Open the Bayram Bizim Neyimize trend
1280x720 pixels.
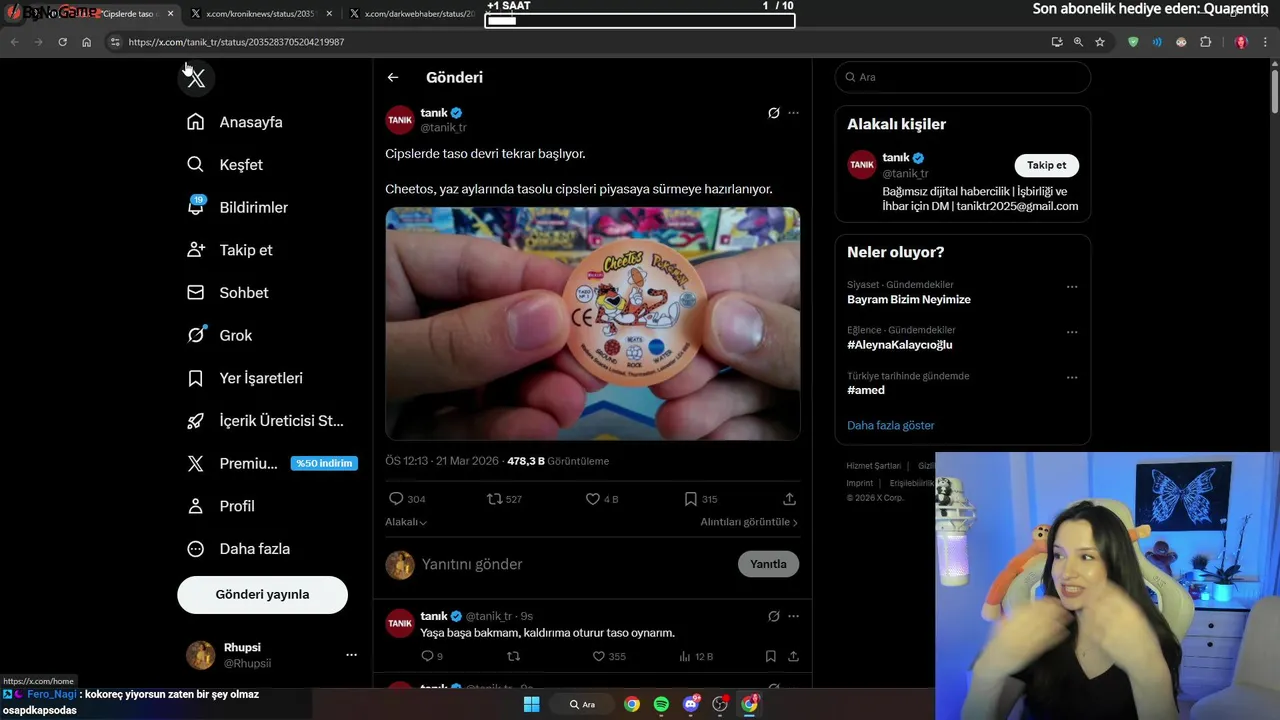coord(909,299)
